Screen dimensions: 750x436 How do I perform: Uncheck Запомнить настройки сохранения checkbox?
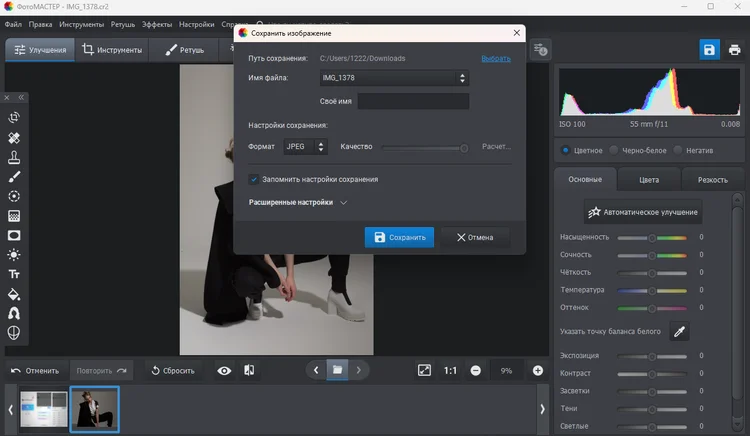pyautogui.click(x=254, y=179)
